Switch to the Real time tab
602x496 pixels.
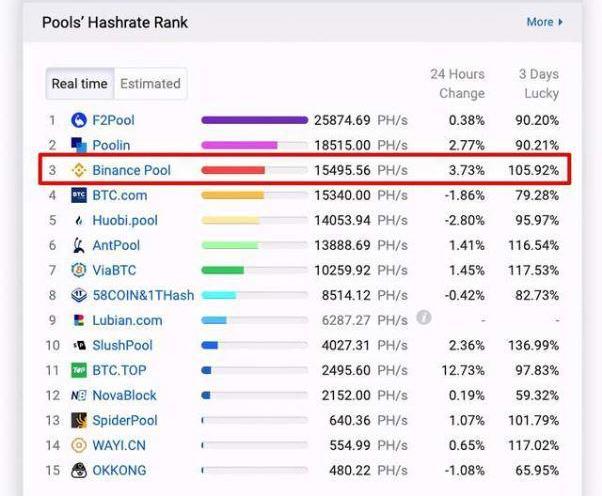coord(80,84)
